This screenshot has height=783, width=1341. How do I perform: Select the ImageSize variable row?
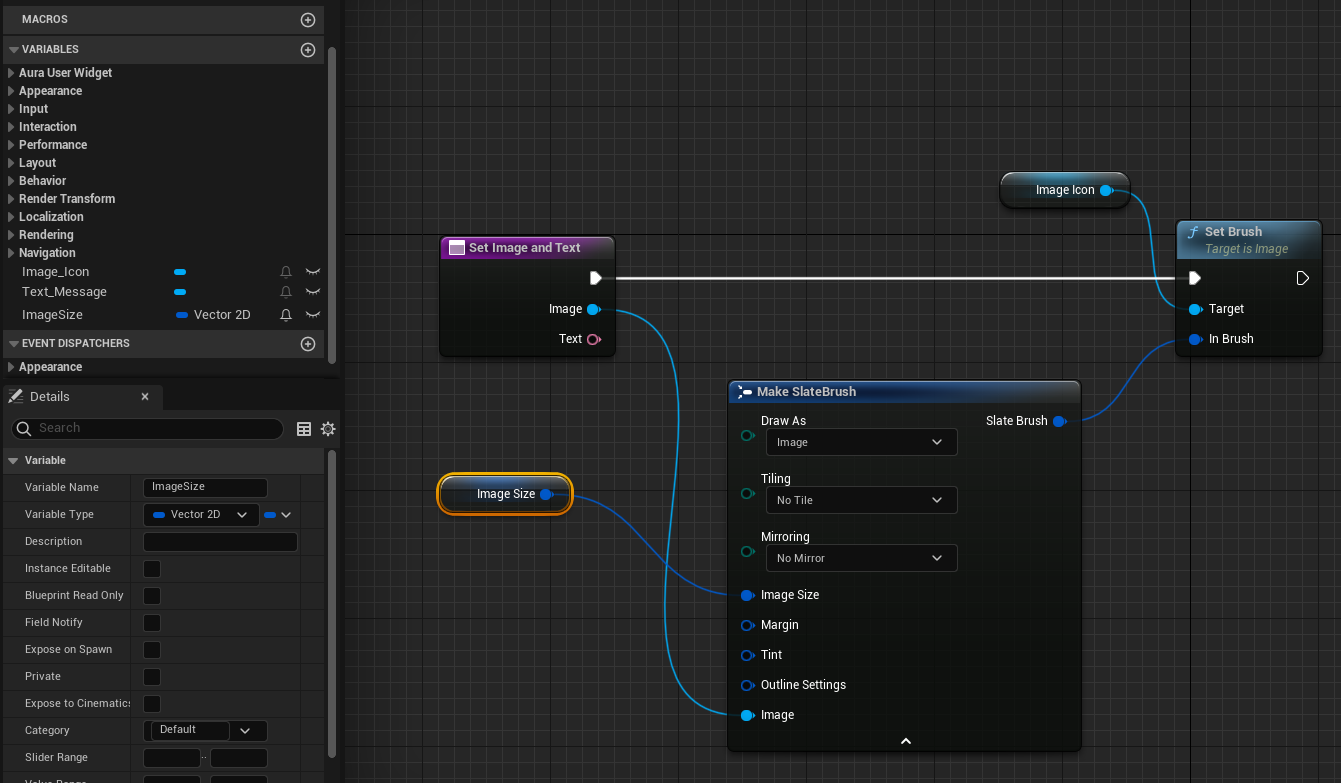click(x=163, y=315)
